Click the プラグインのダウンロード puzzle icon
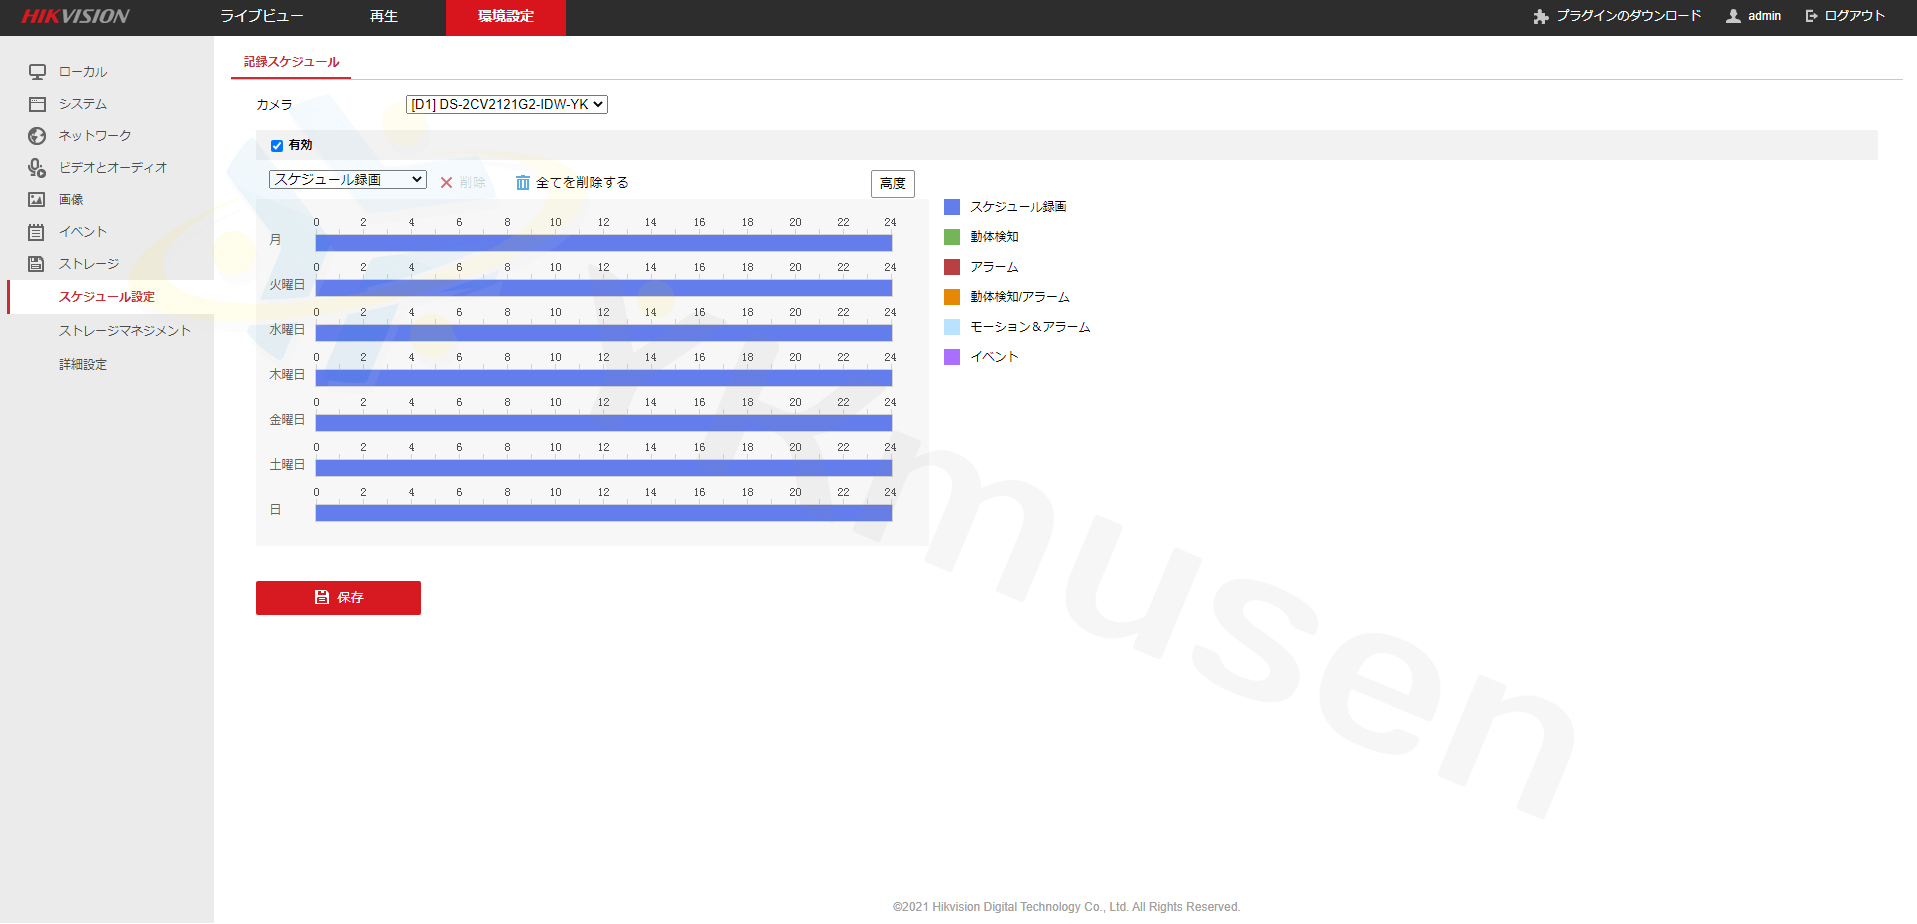The height and width of the screenshot is (924, 1917). [1540, 16]
